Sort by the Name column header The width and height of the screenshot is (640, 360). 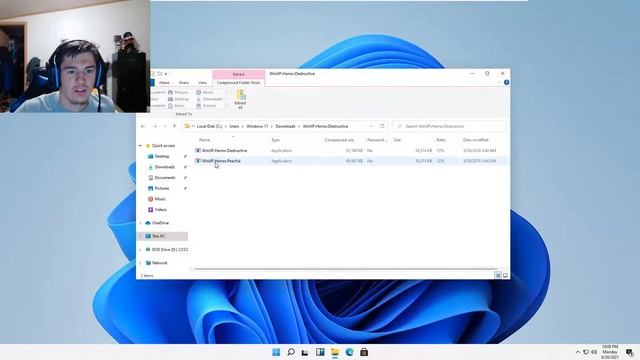click(x=204, y=140)
